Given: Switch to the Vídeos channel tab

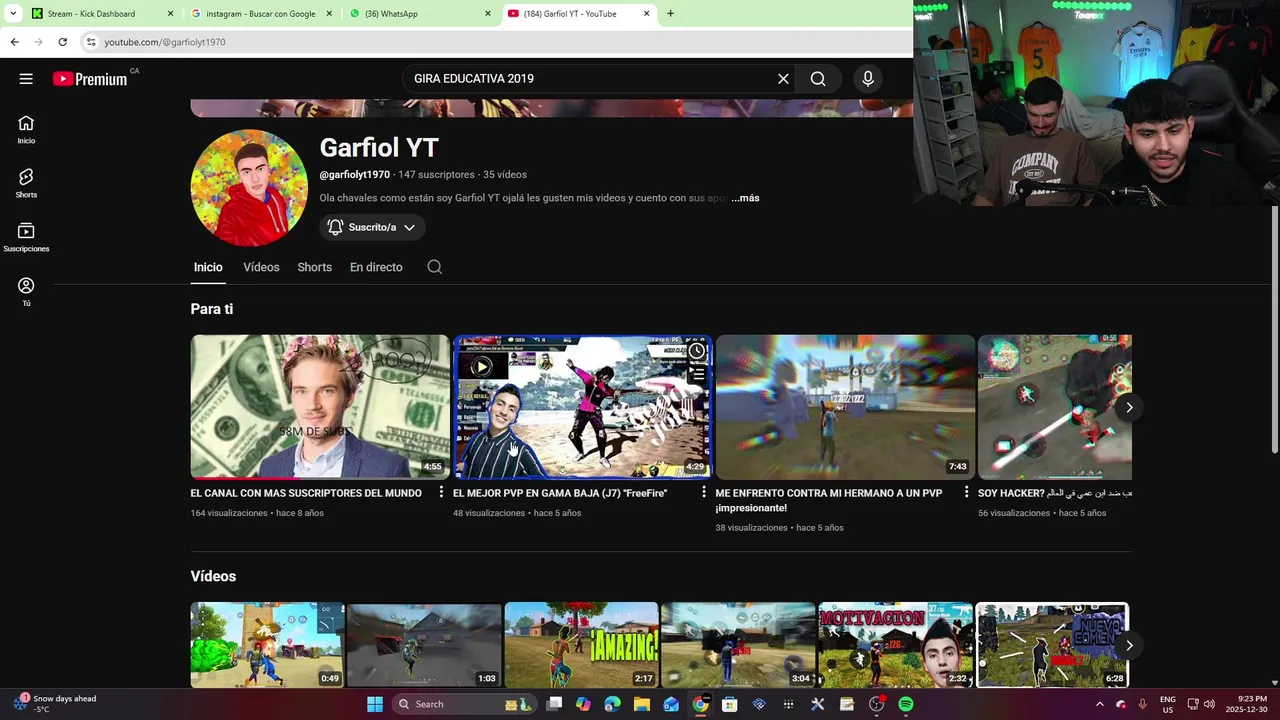Looking at the screenshot, I should [261, 267].
